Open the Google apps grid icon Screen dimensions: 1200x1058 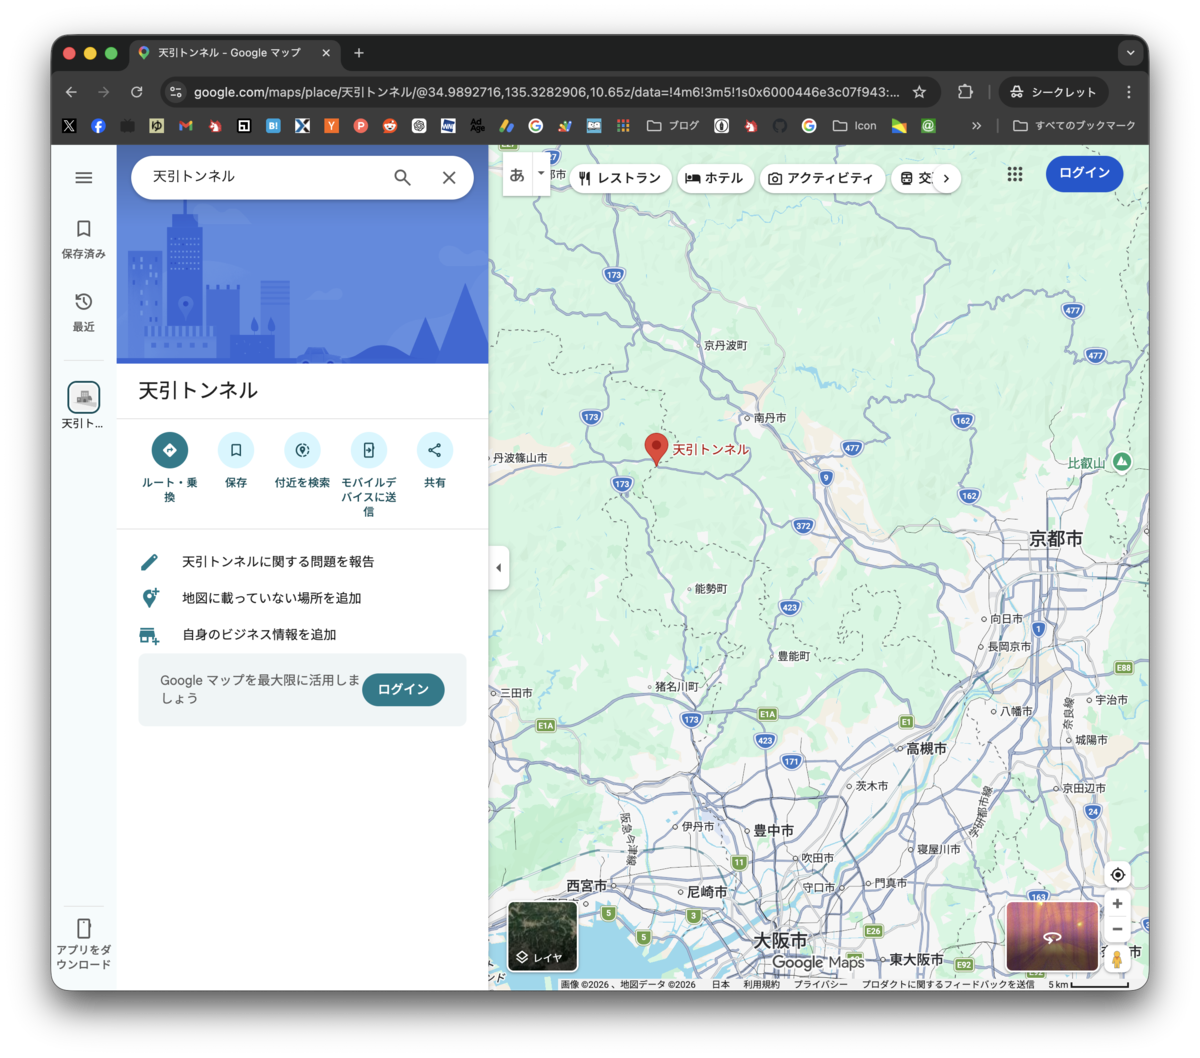coord(1015,174)
